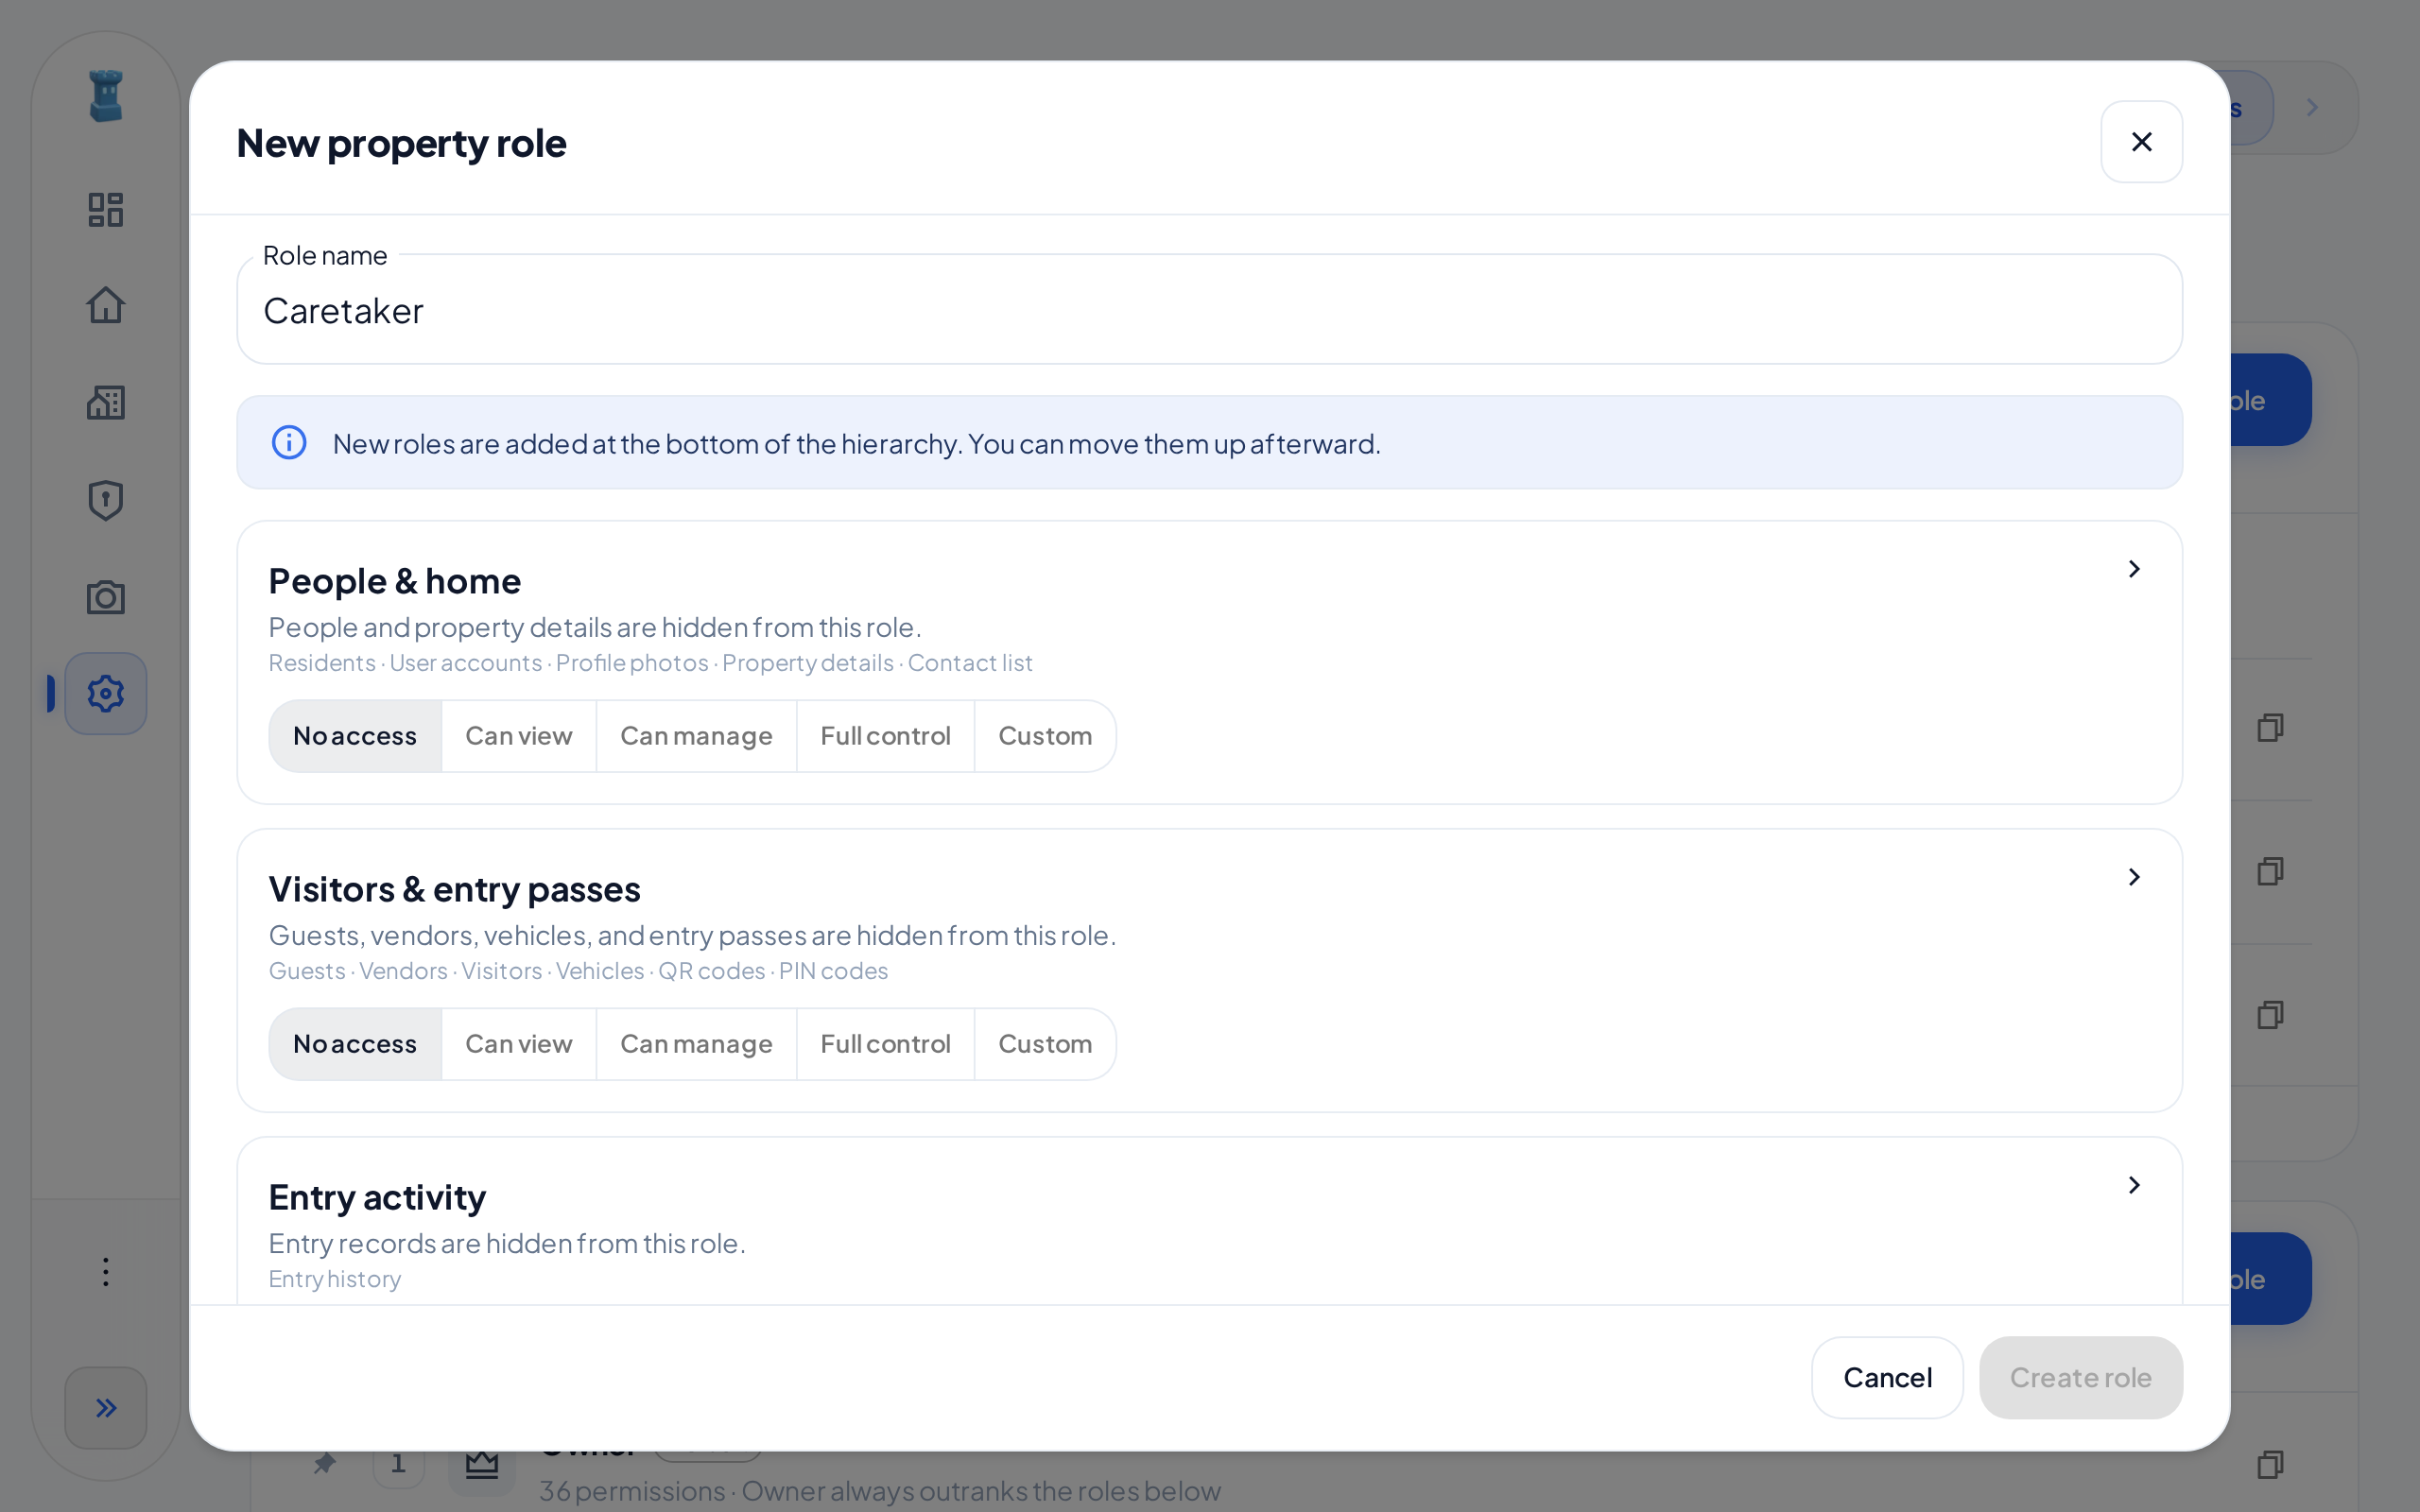Open the camera sidebar icon
Image resolution: width=2420 pixels, height=1512 pixels.
105,597
